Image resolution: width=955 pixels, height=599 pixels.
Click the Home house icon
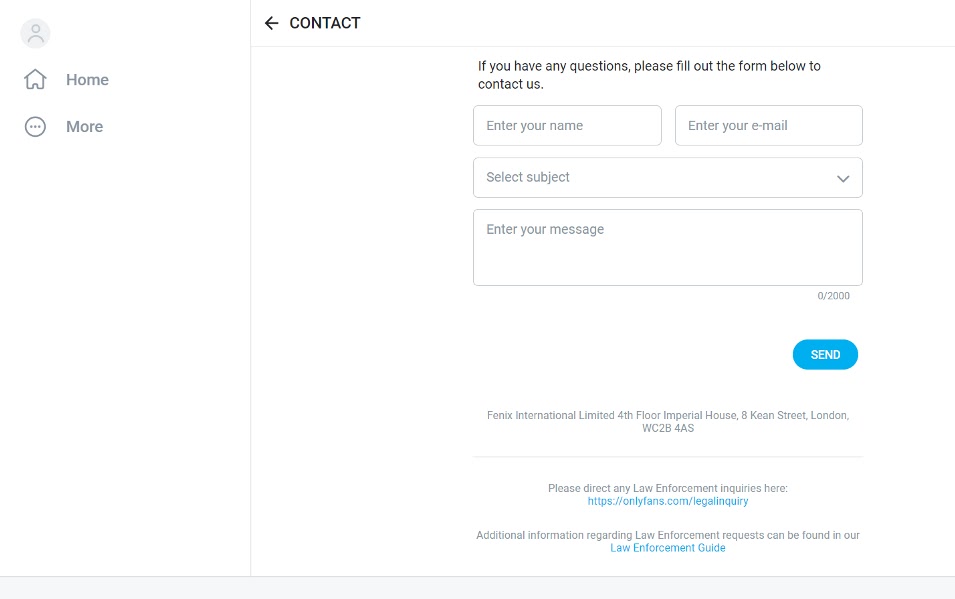point(35,79)
